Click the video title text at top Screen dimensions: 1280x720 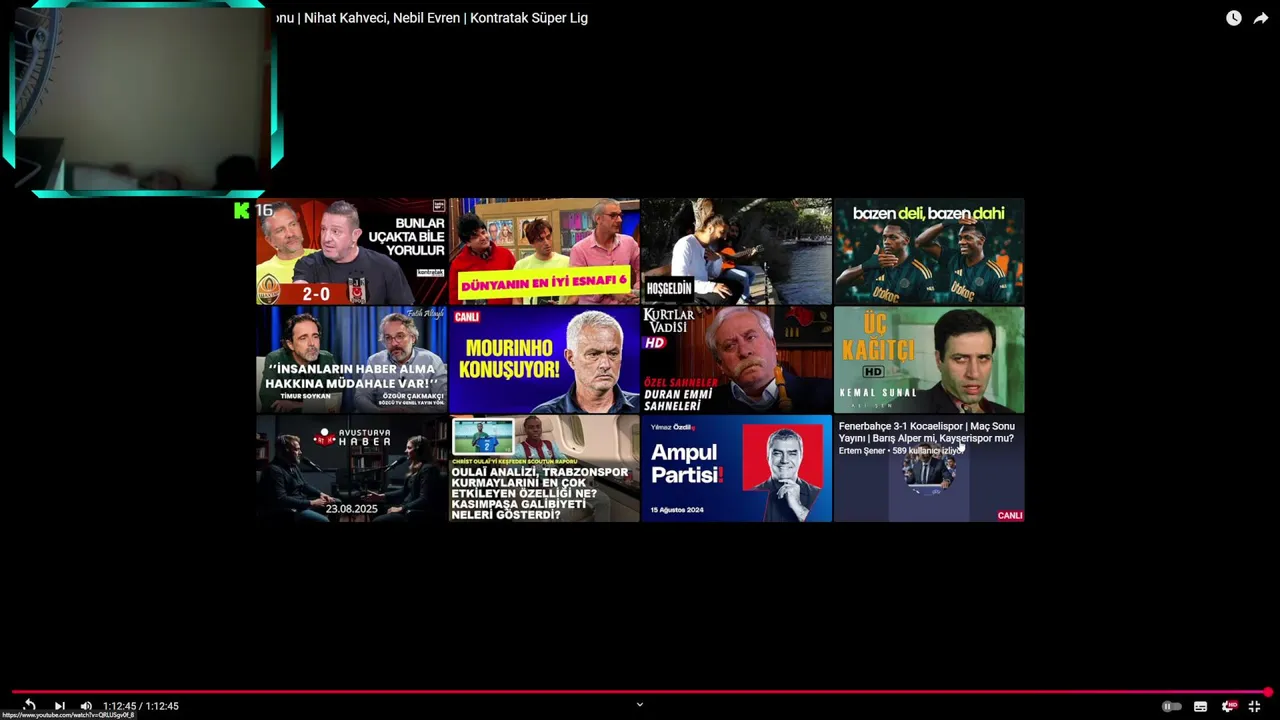[x=431, y=18]
